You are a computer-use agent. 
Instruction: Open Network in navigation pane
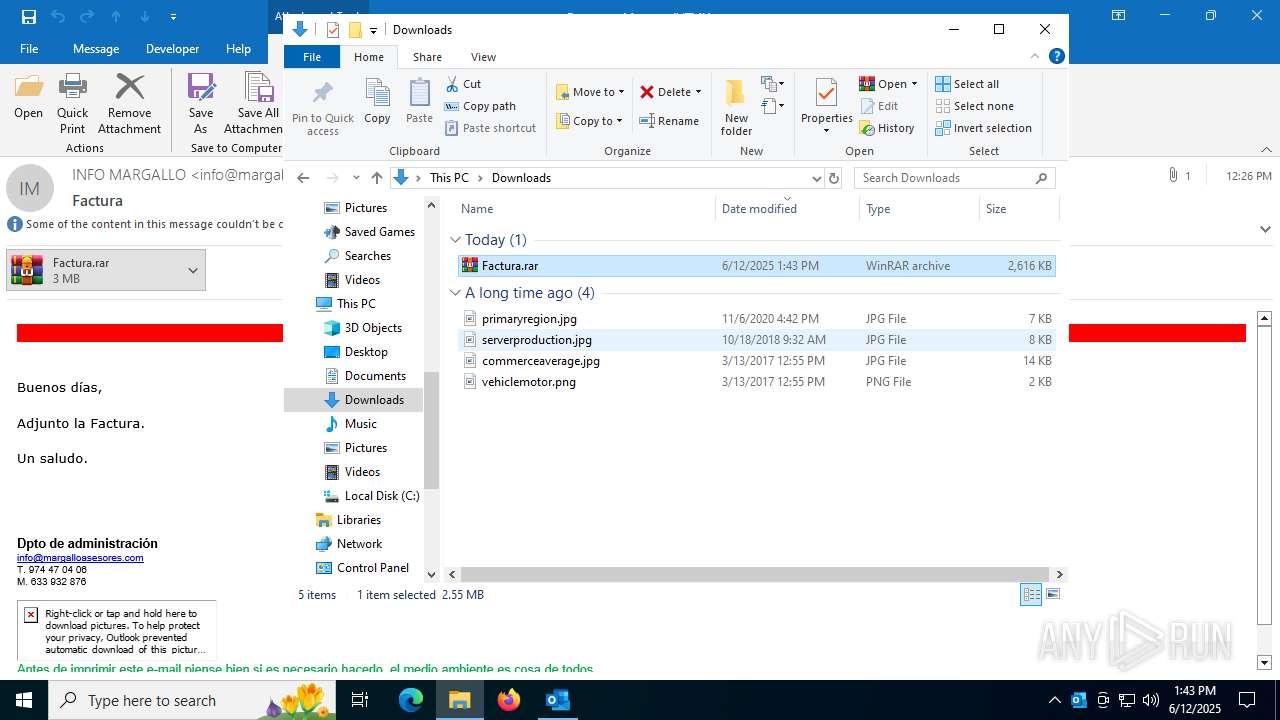(359, 544)
